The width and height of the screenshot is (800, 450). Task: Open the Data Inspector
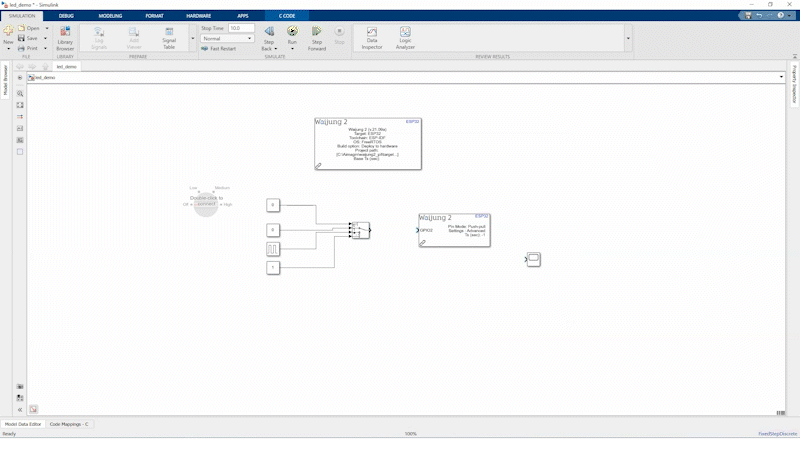pos(372,37)
